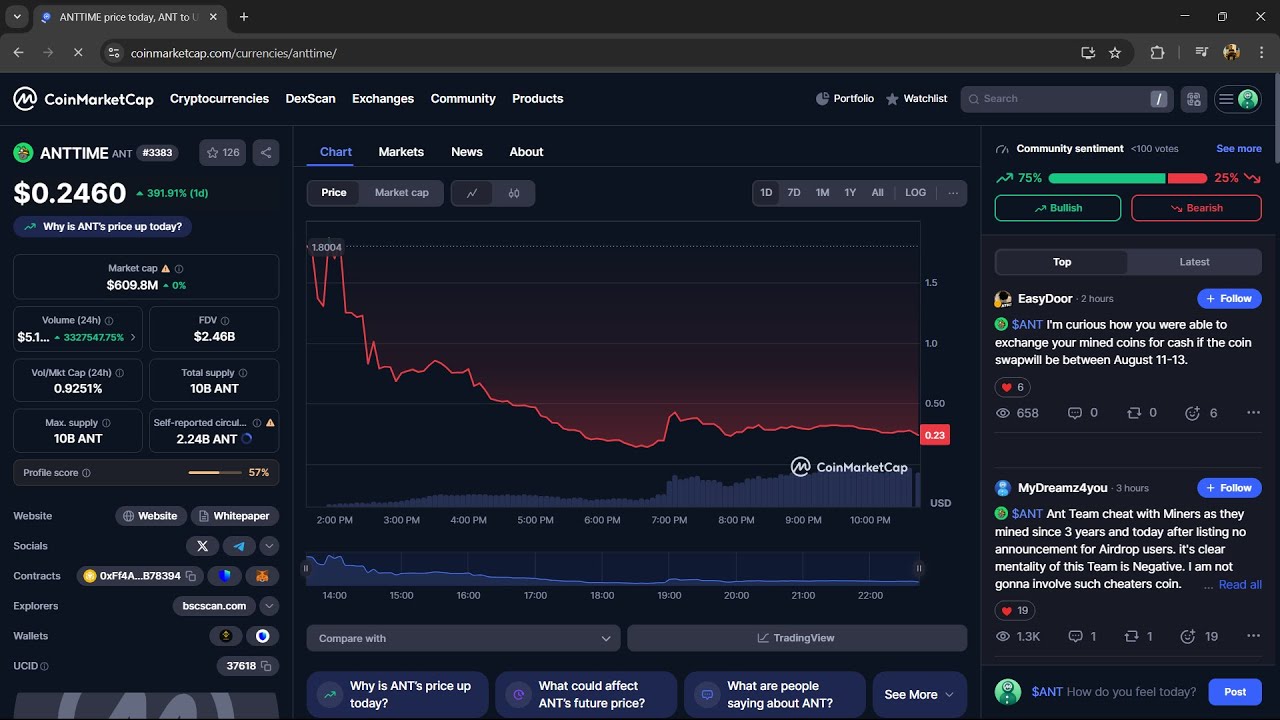The image size is (1280, 720).
Task: Expand more Socials dropdown
Action: 269,546
